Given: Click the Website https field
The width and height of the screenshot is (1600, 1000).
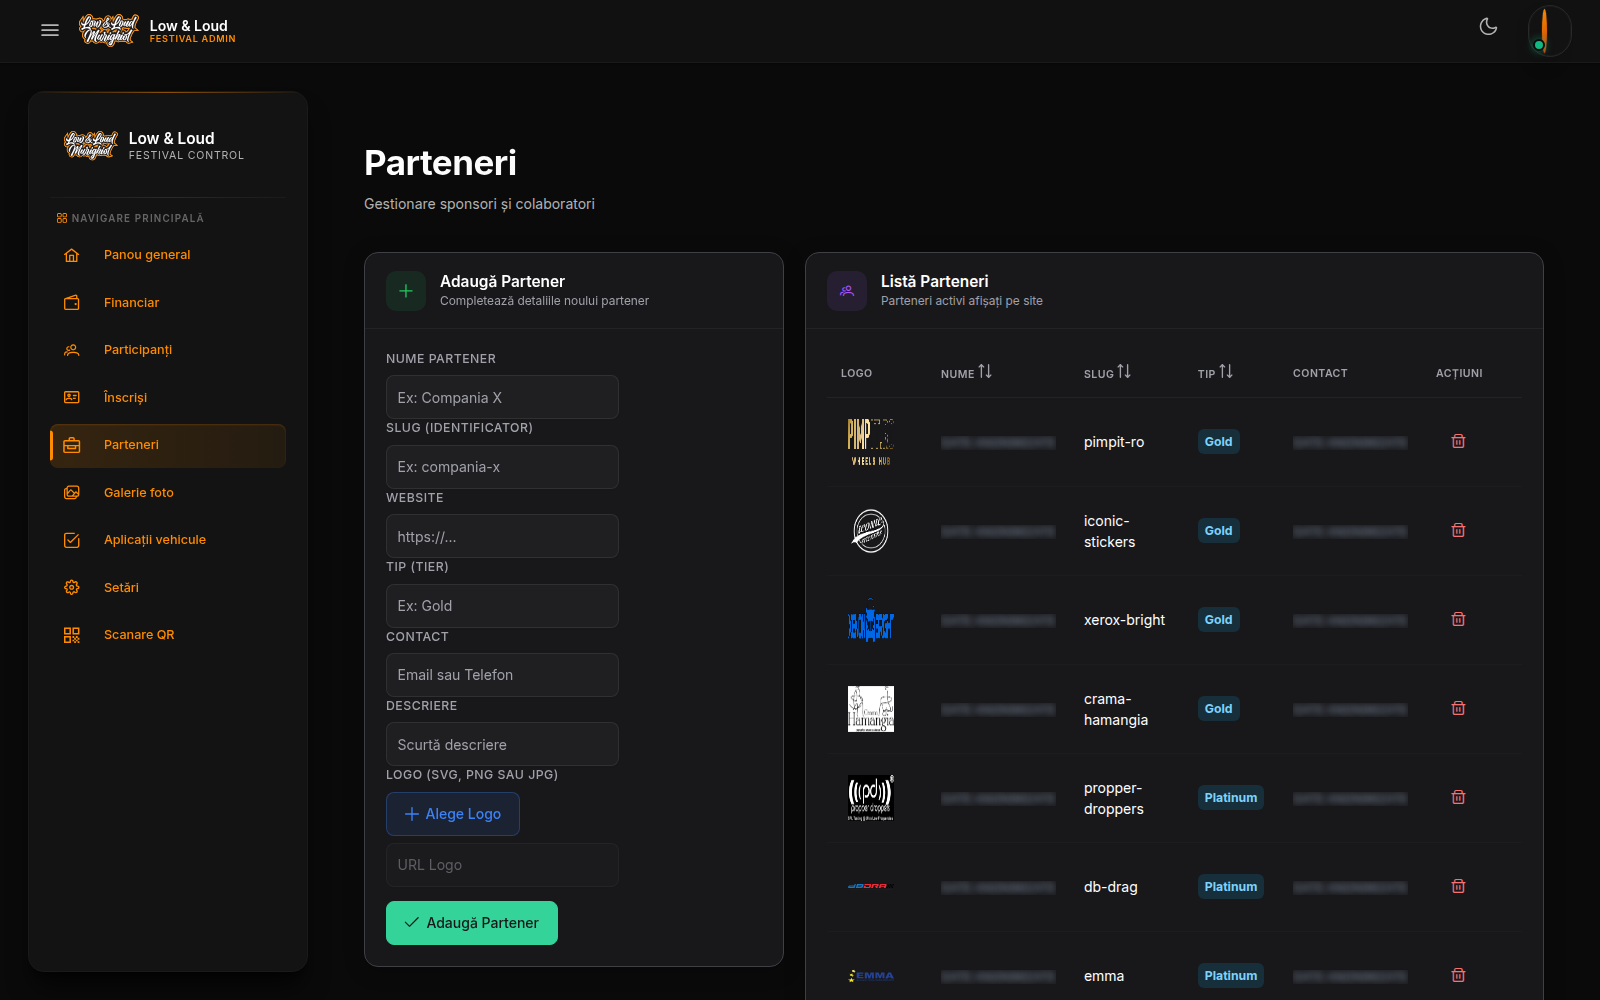Looking at the screenshot, I should [x=502, y=536].
